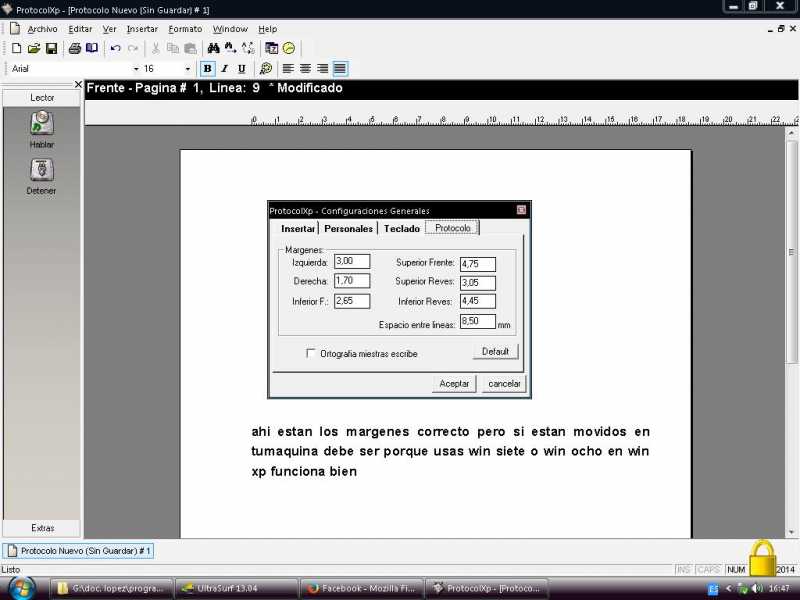Toggle underline formatting
The height and width of the screenshot is (600, 800).
tap(241, 68)
